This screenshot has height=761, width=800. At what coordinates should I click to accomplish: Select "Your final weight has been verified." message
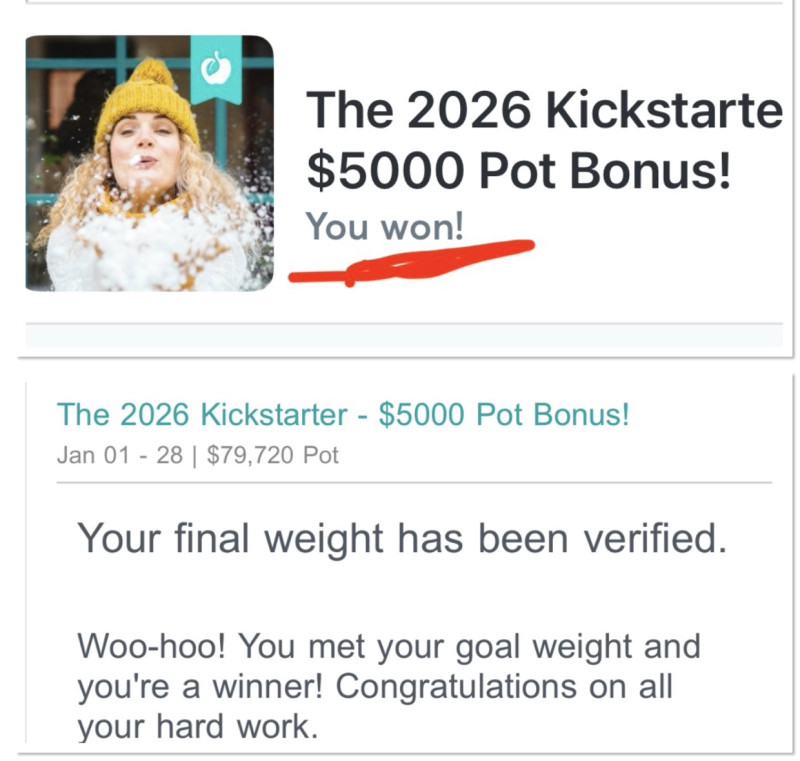pyautogui.click(x=399, y=539)
